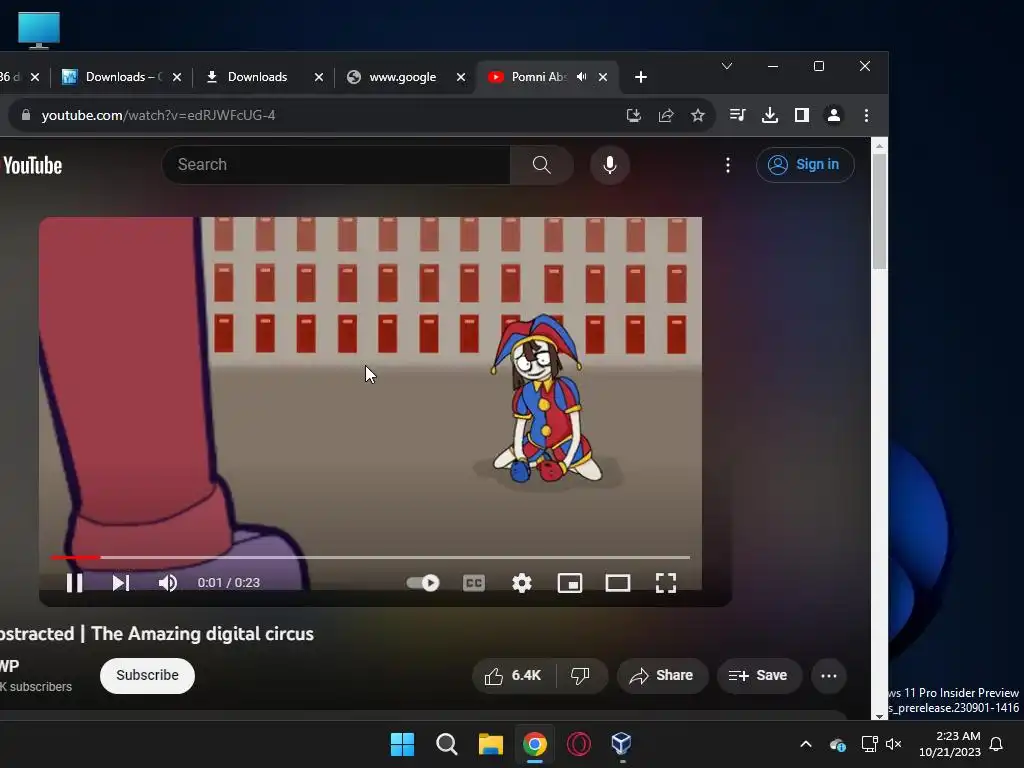Switch to the second Downloads tab
Viewport: 1024px width, 768px height.
tap(264, 77)
